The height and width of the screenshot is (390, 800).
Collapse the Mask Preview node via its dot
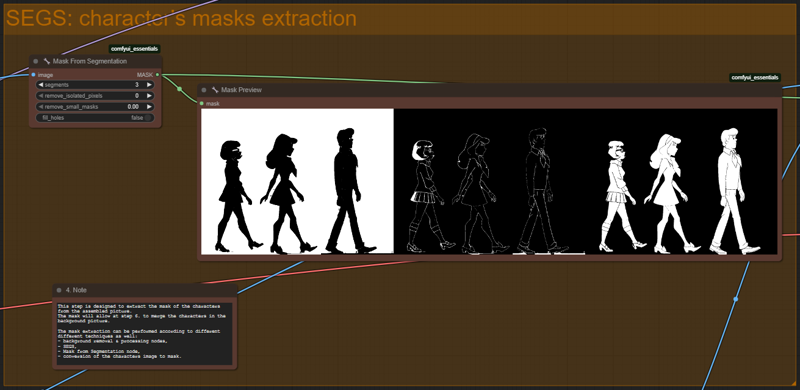point(204,90)
